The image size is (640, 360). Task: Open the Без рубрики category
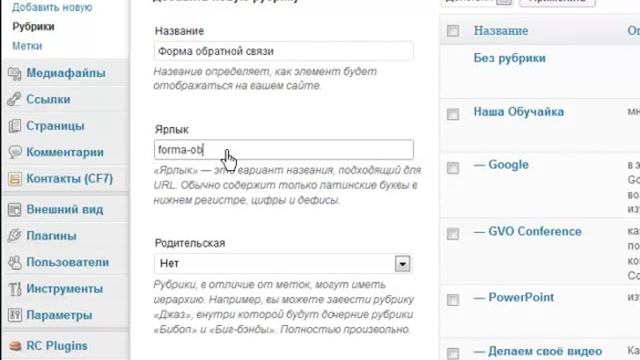(509, 58)
